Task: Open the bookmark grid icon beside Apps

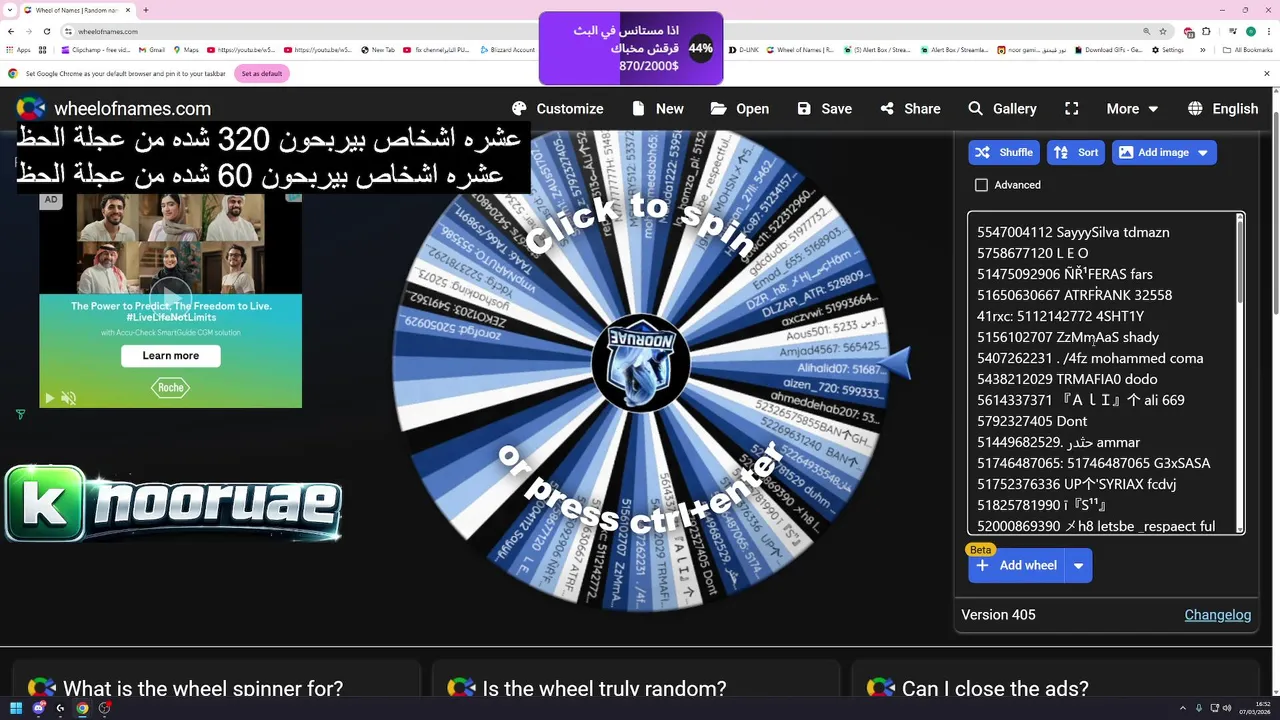Action: pyautogui.click(x=43, y=50)
